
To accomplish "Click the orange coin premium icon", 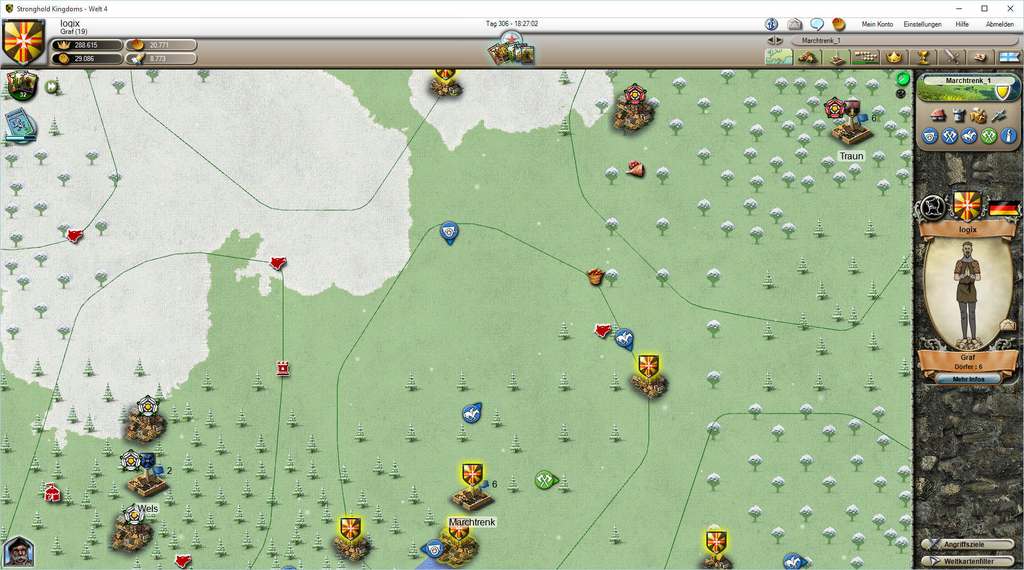I will (x=839, y=24).
